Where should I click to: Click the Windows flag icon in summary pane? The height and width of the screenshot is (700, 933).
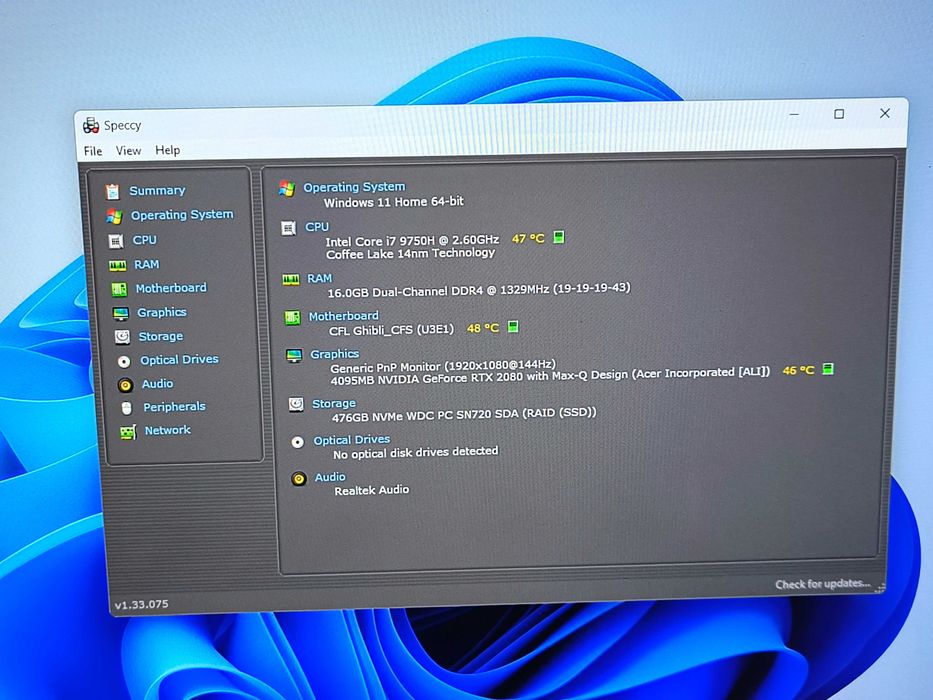point(287,189)
